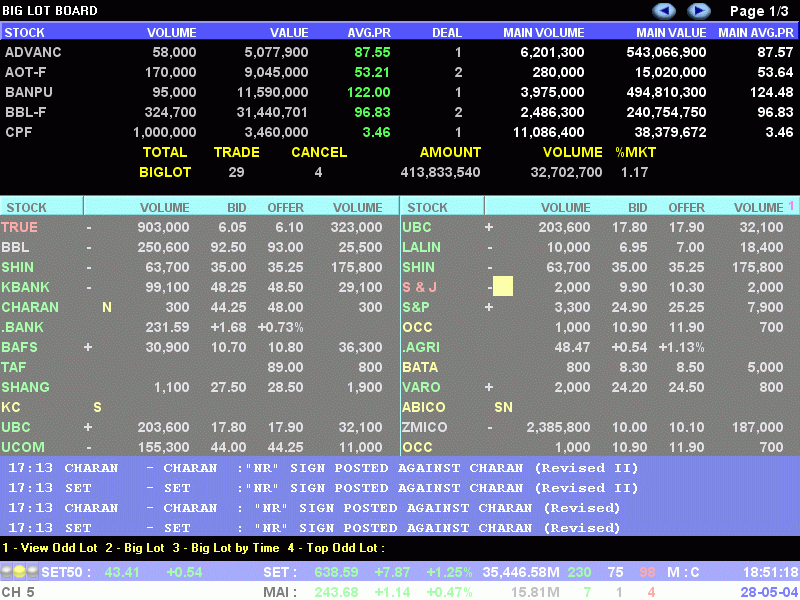Click TRUE bid price 6.05
Viewport: 800px width, 600px height.
(232, 227)
